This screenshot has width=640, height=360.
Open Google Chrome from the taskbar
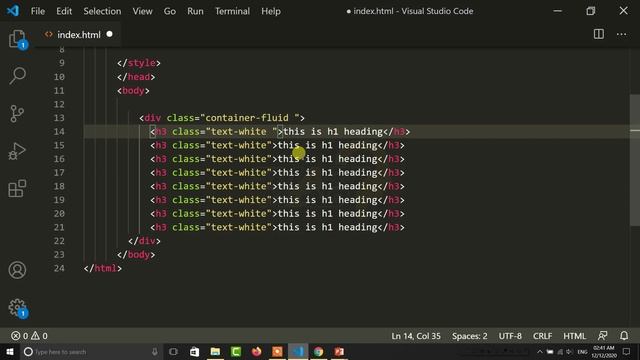pos(318,351)
